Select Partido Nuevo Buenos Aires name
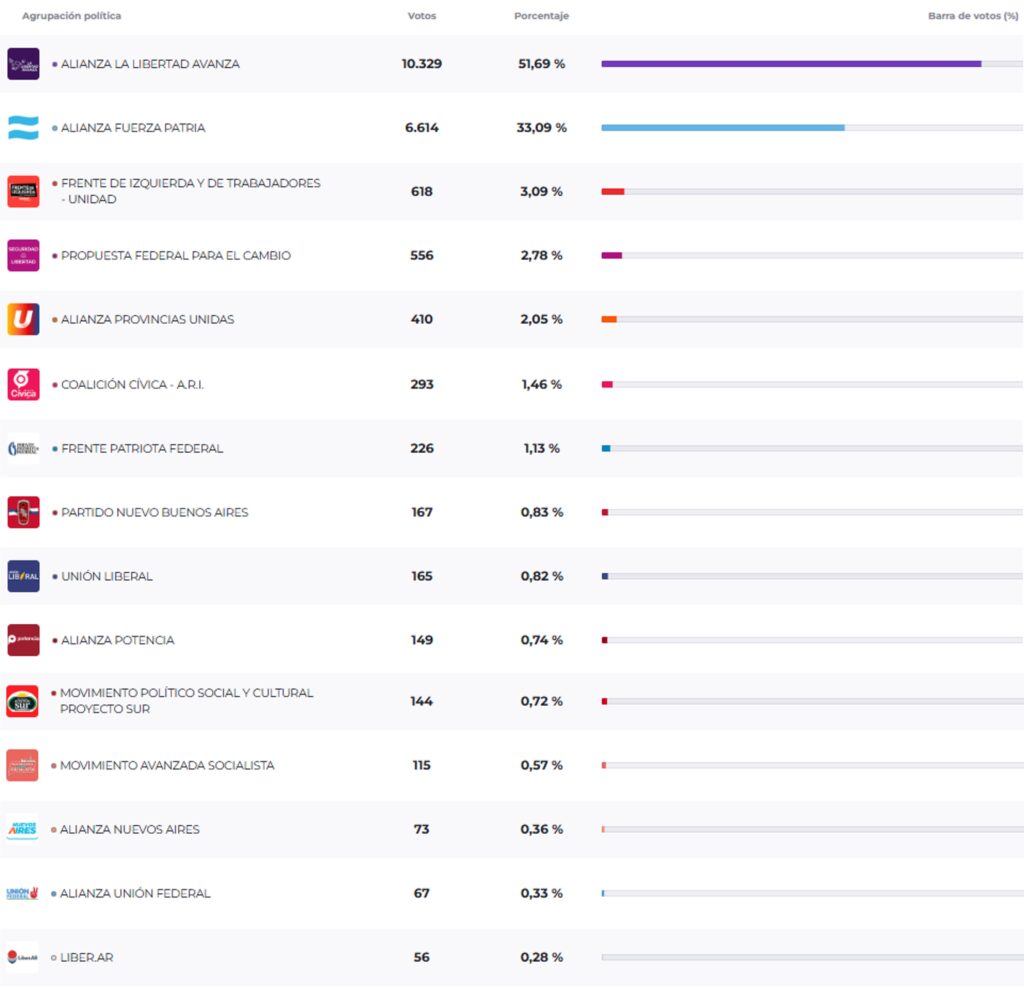Image resolution: width=1024 pixels, height=1000 pixels. (154, 512)
